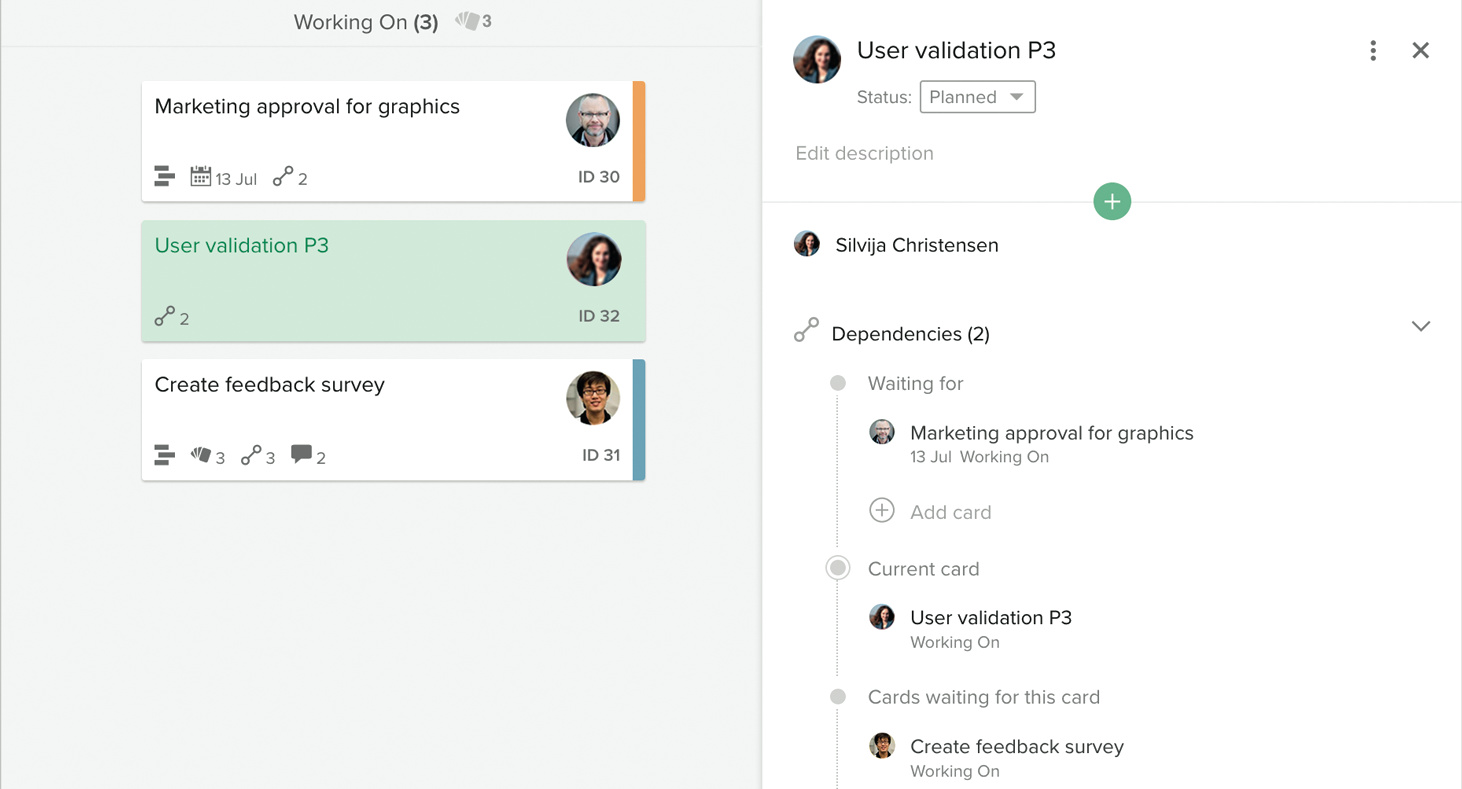Viewport: 1462px width, 789px height.
Task: Collapse the Dependencies section chevron
Action: [1420, 327]
